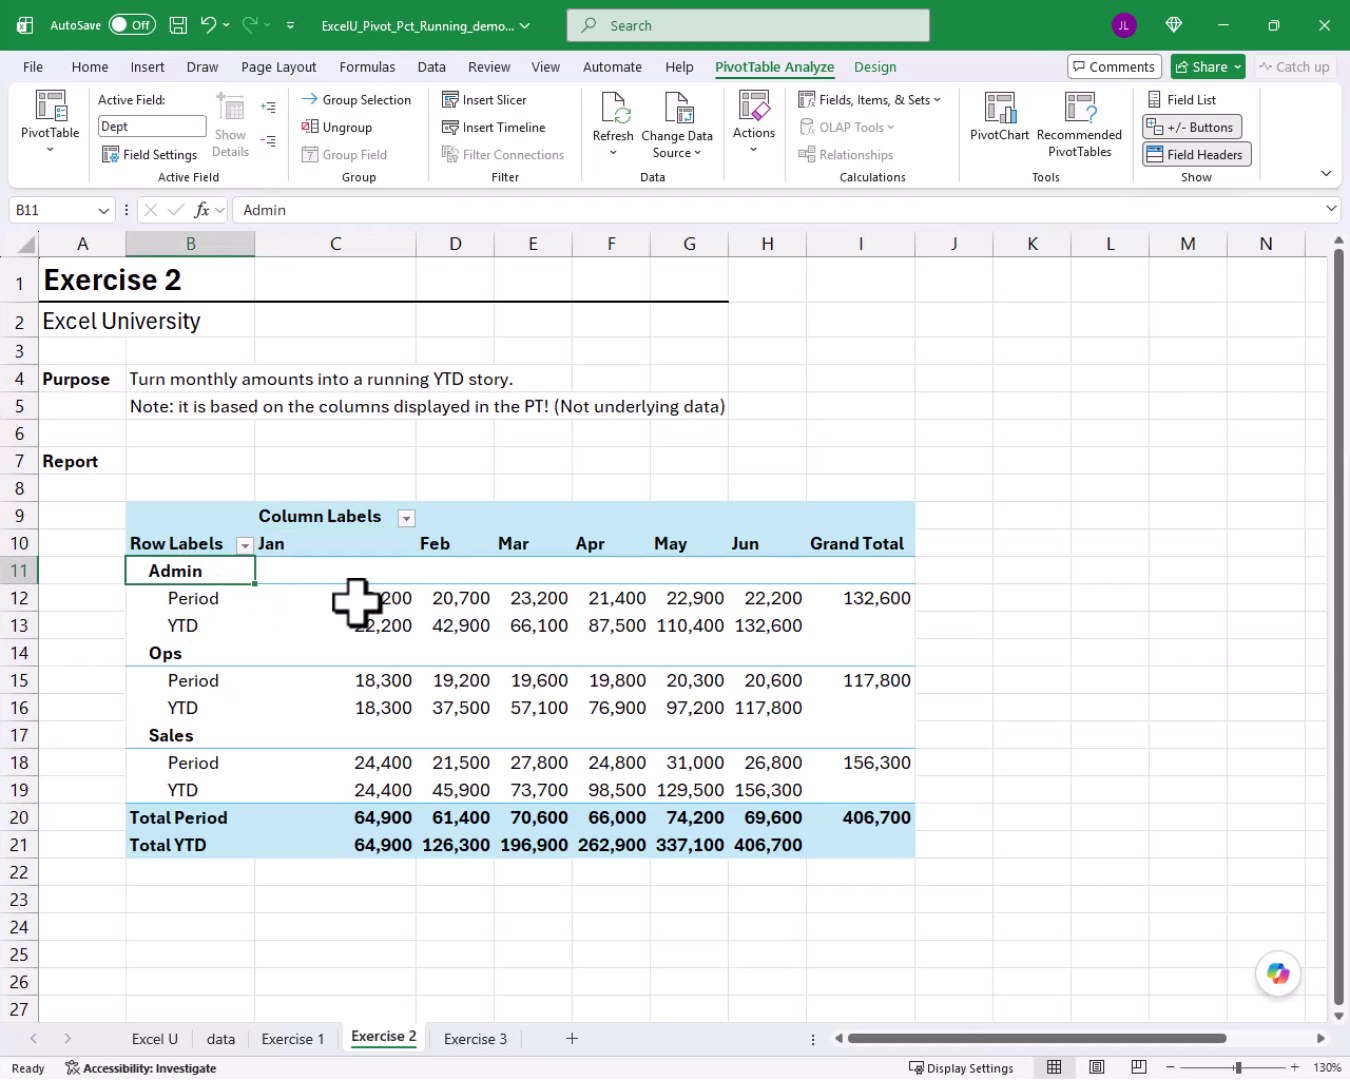
Task: Open the Design ribbon tab
Action: point(875,67)
